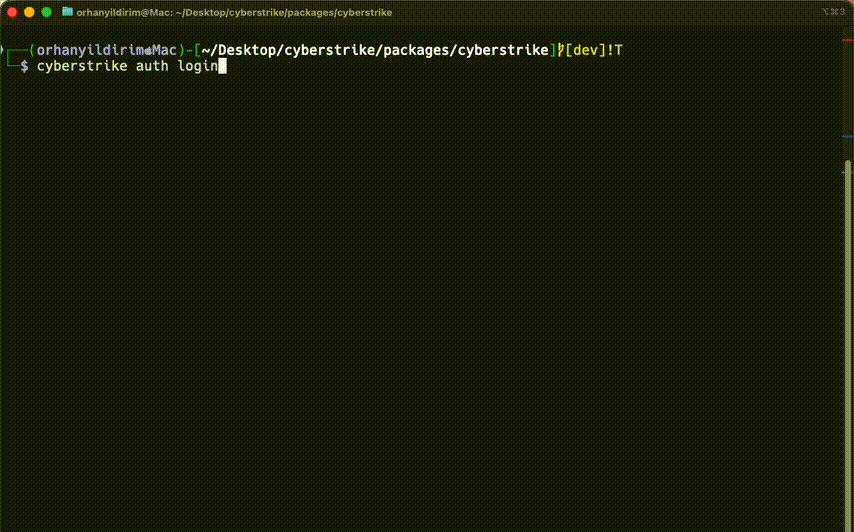Click the hostname Mac in the prompt

coord(164,50)
